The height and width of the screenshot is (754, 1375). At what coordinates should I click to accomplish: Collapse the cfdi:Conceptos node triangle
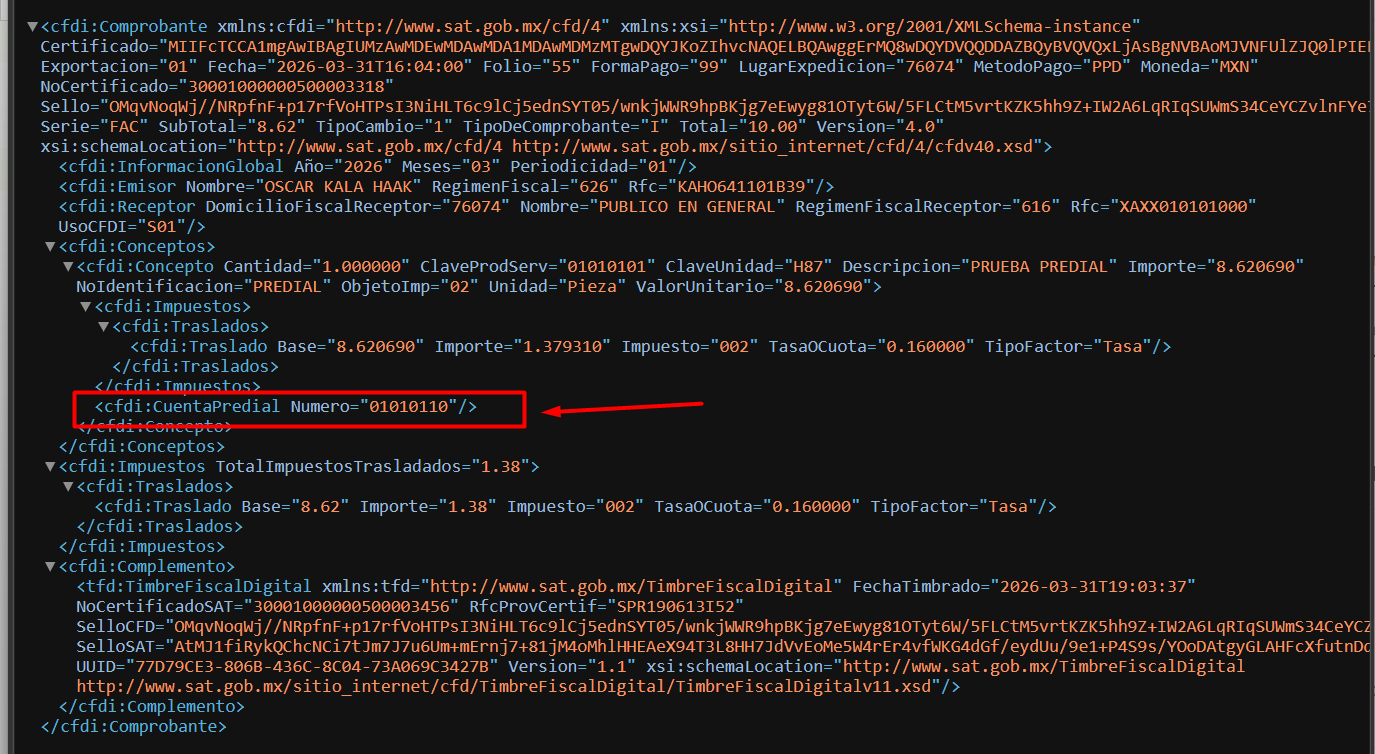click(50, 246)
